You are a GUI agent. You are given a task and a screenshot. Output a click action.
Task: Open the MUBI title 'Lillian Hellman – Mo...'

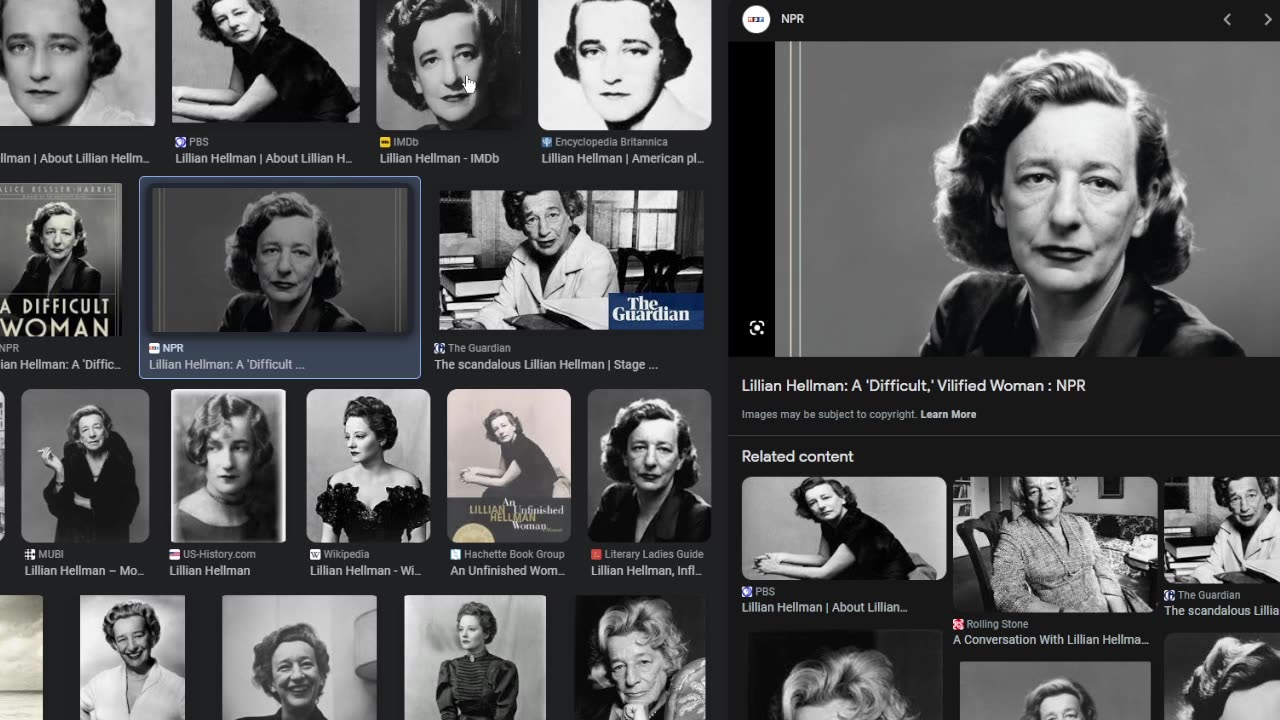point(85,571)
